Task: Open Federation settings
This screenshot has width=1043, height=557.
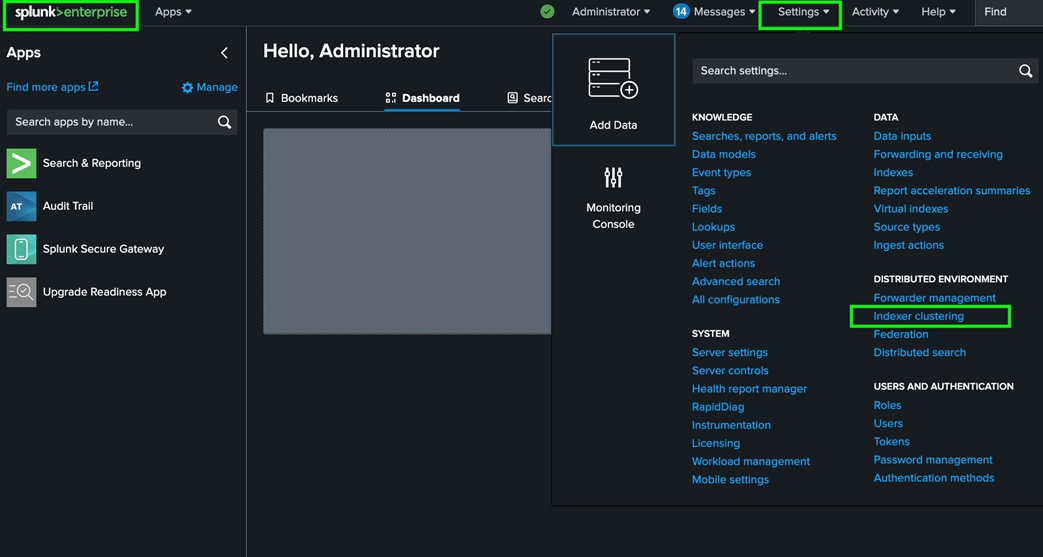Action: (901, 334)
